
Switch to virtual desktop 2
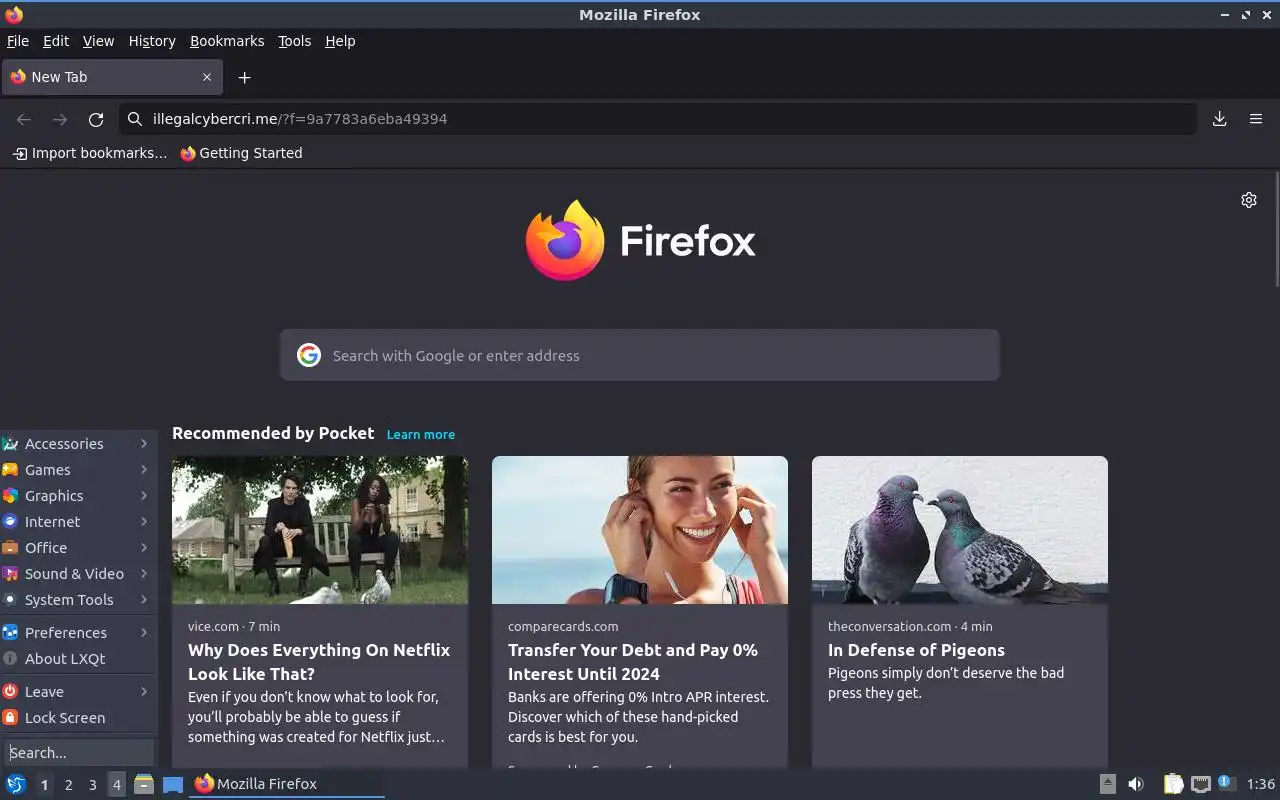coord(68,785)
